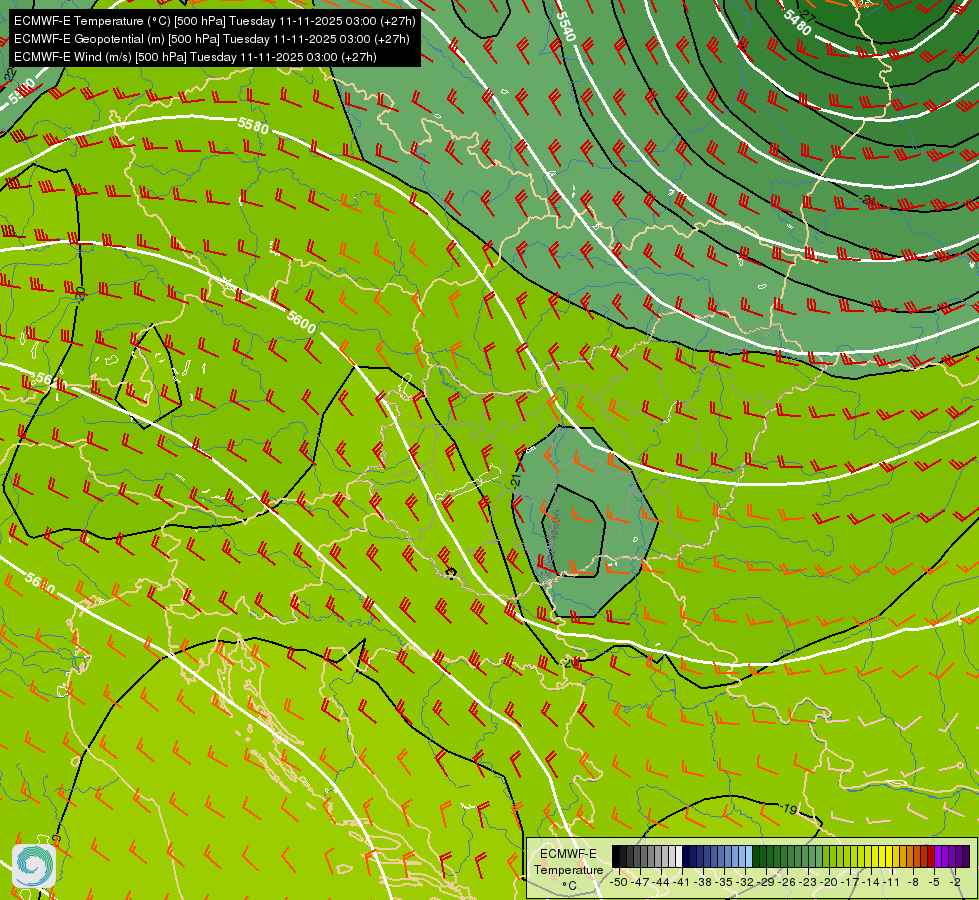Pick the black swatch at legend's cold end
Screen dimensions: 979x900
point(616,856)
